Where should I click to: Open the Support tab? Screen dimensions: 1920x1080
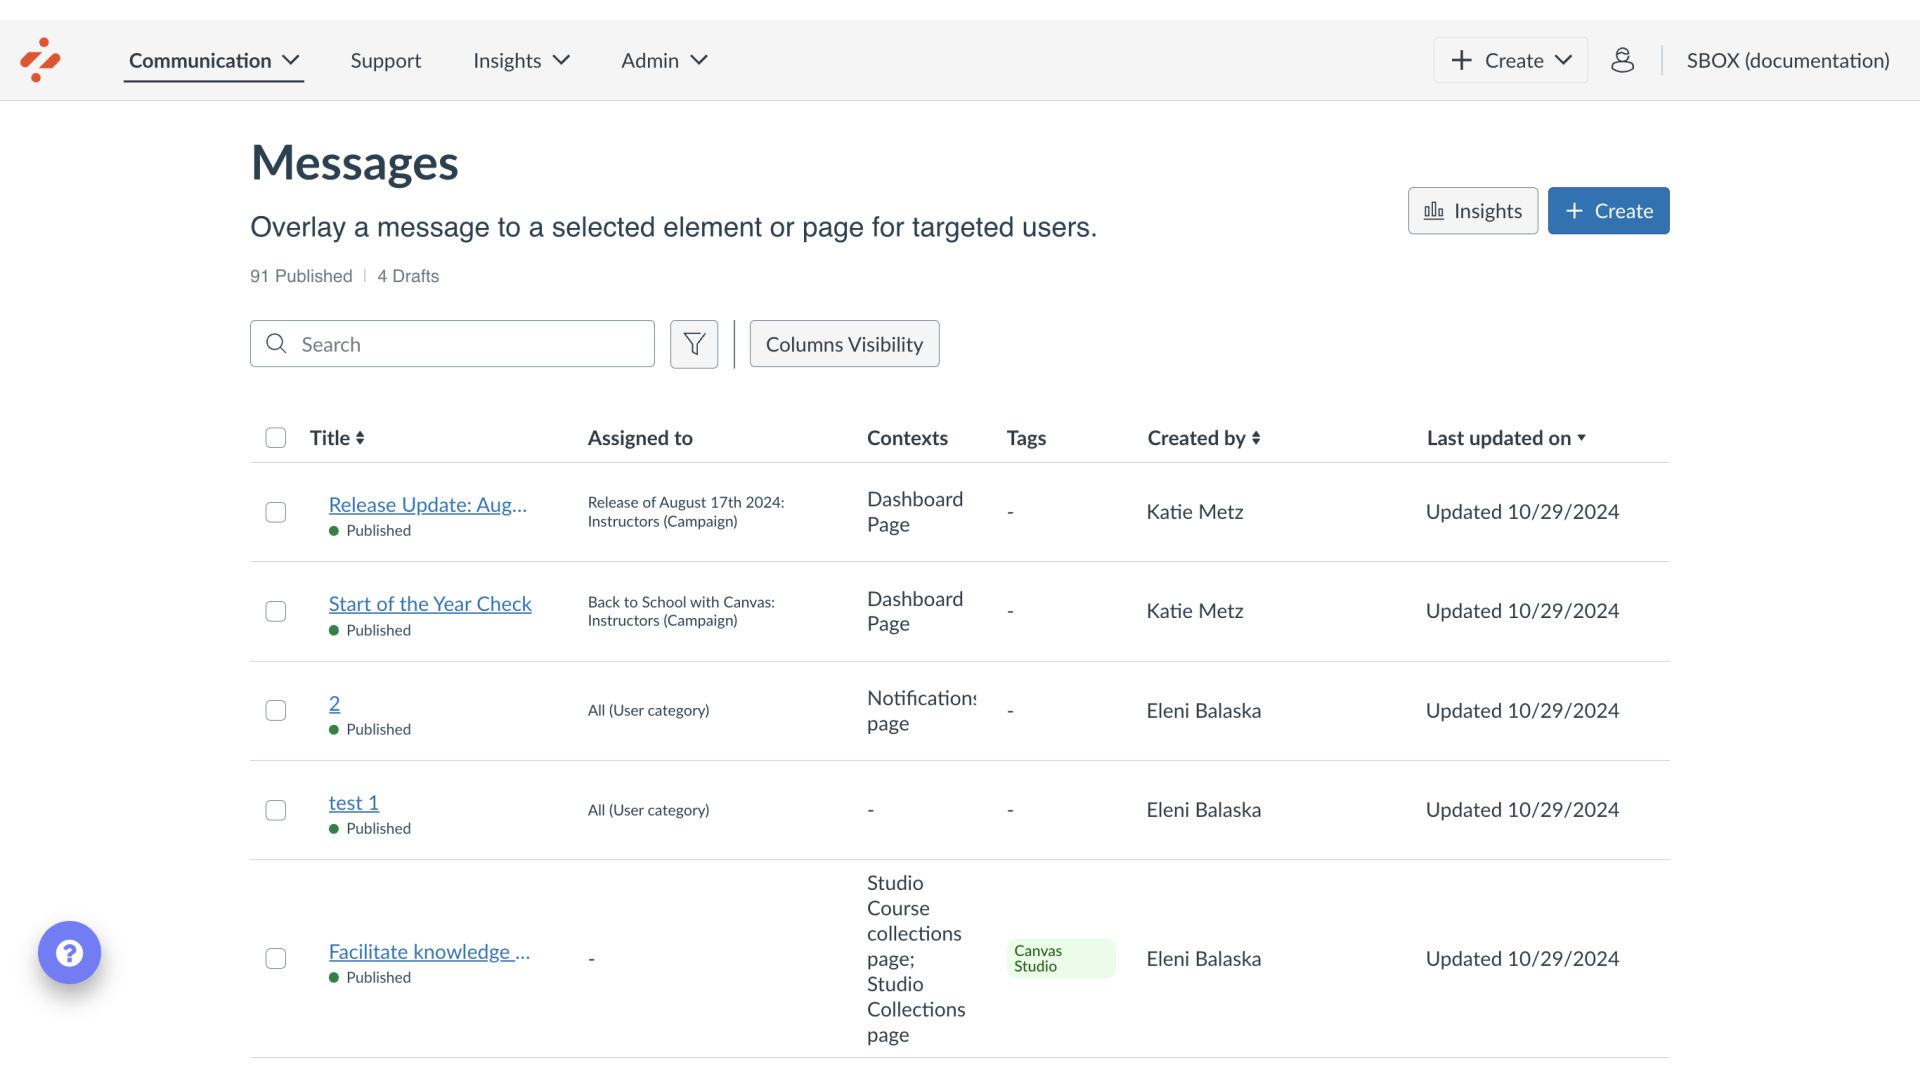pyautogui.click(x=386, y=60)
